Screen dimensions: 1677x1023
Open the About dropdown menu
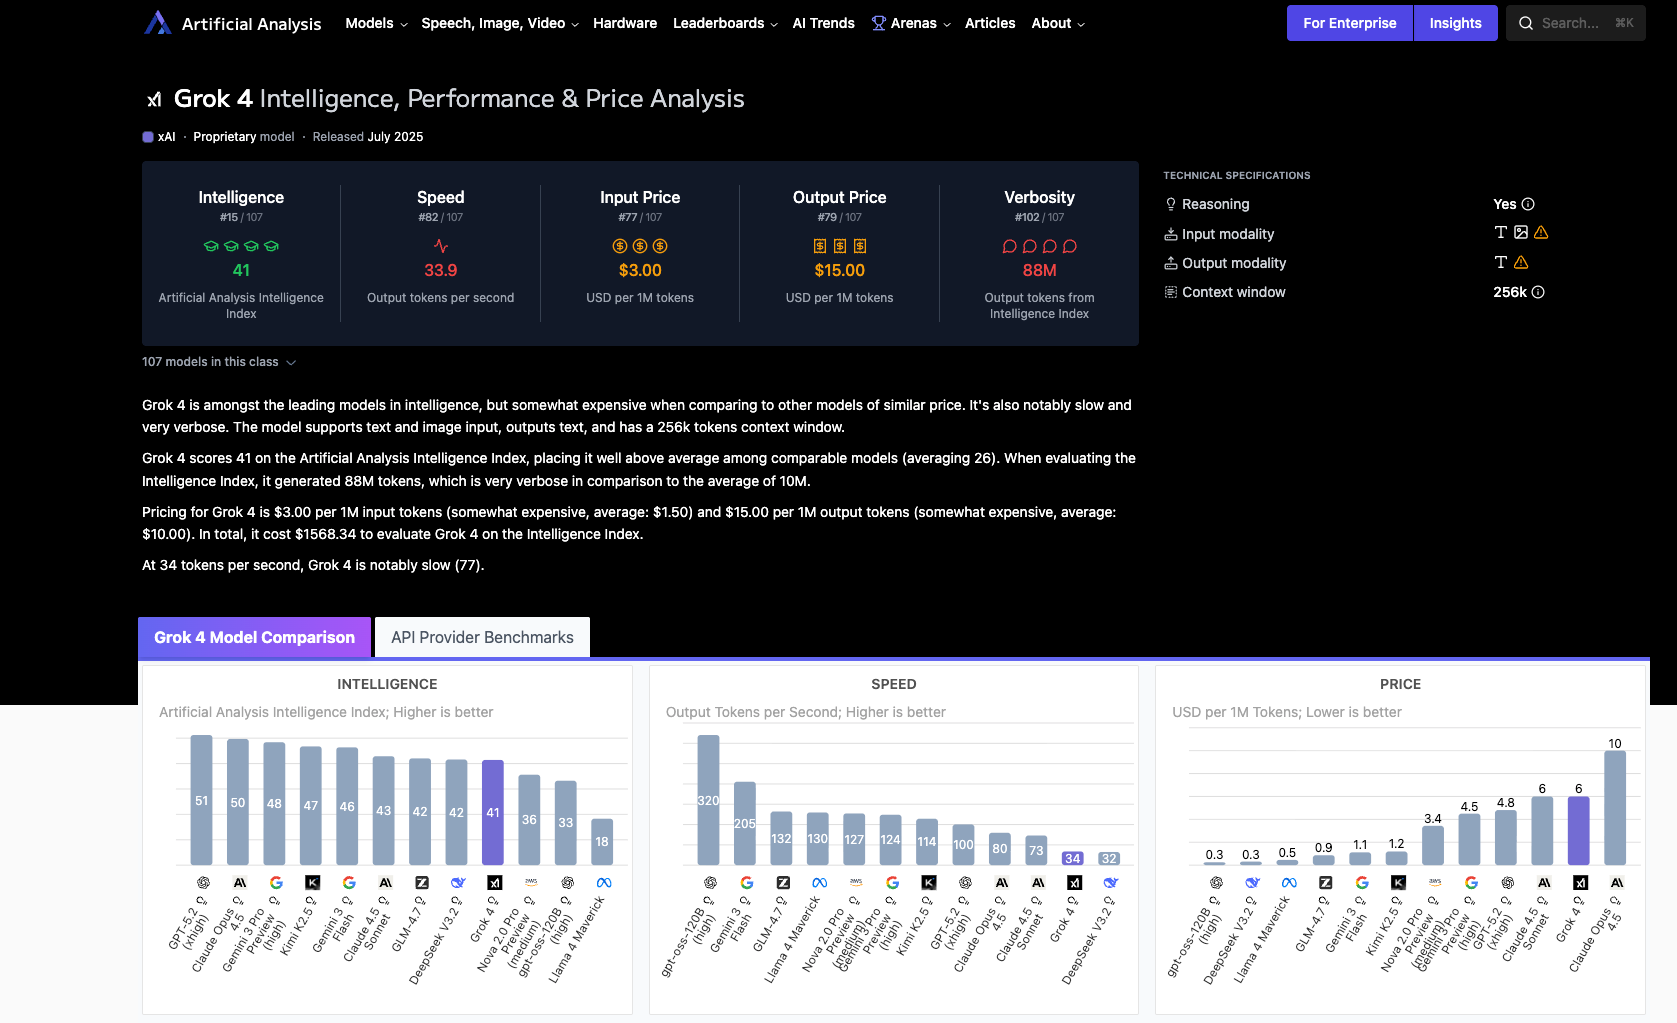click(1058, 23)
